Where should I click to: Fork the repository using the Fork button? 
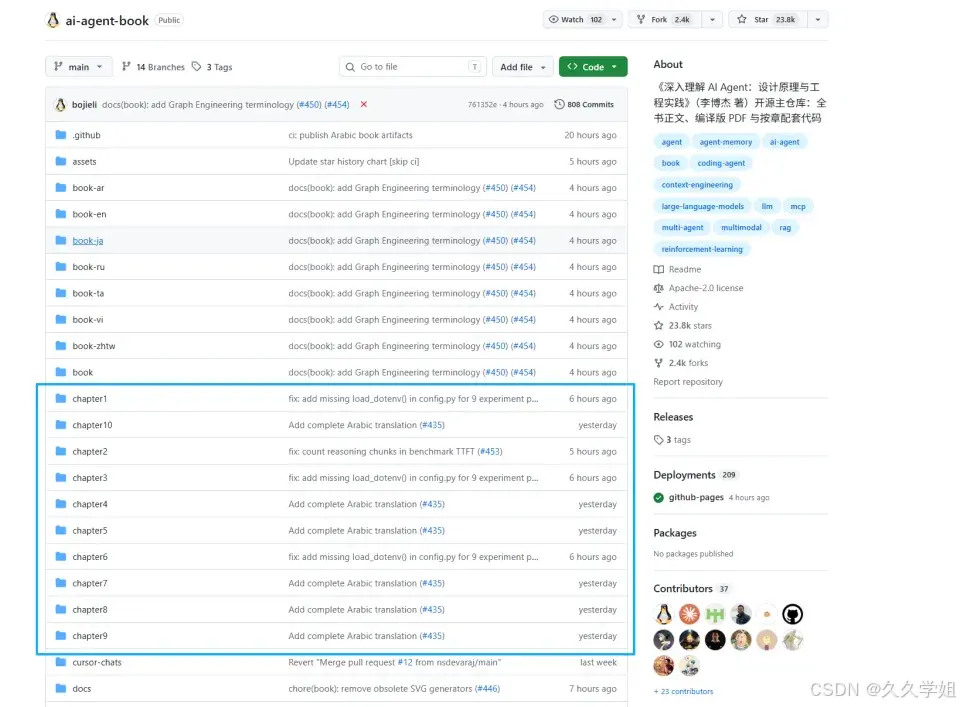click(666, 20)
